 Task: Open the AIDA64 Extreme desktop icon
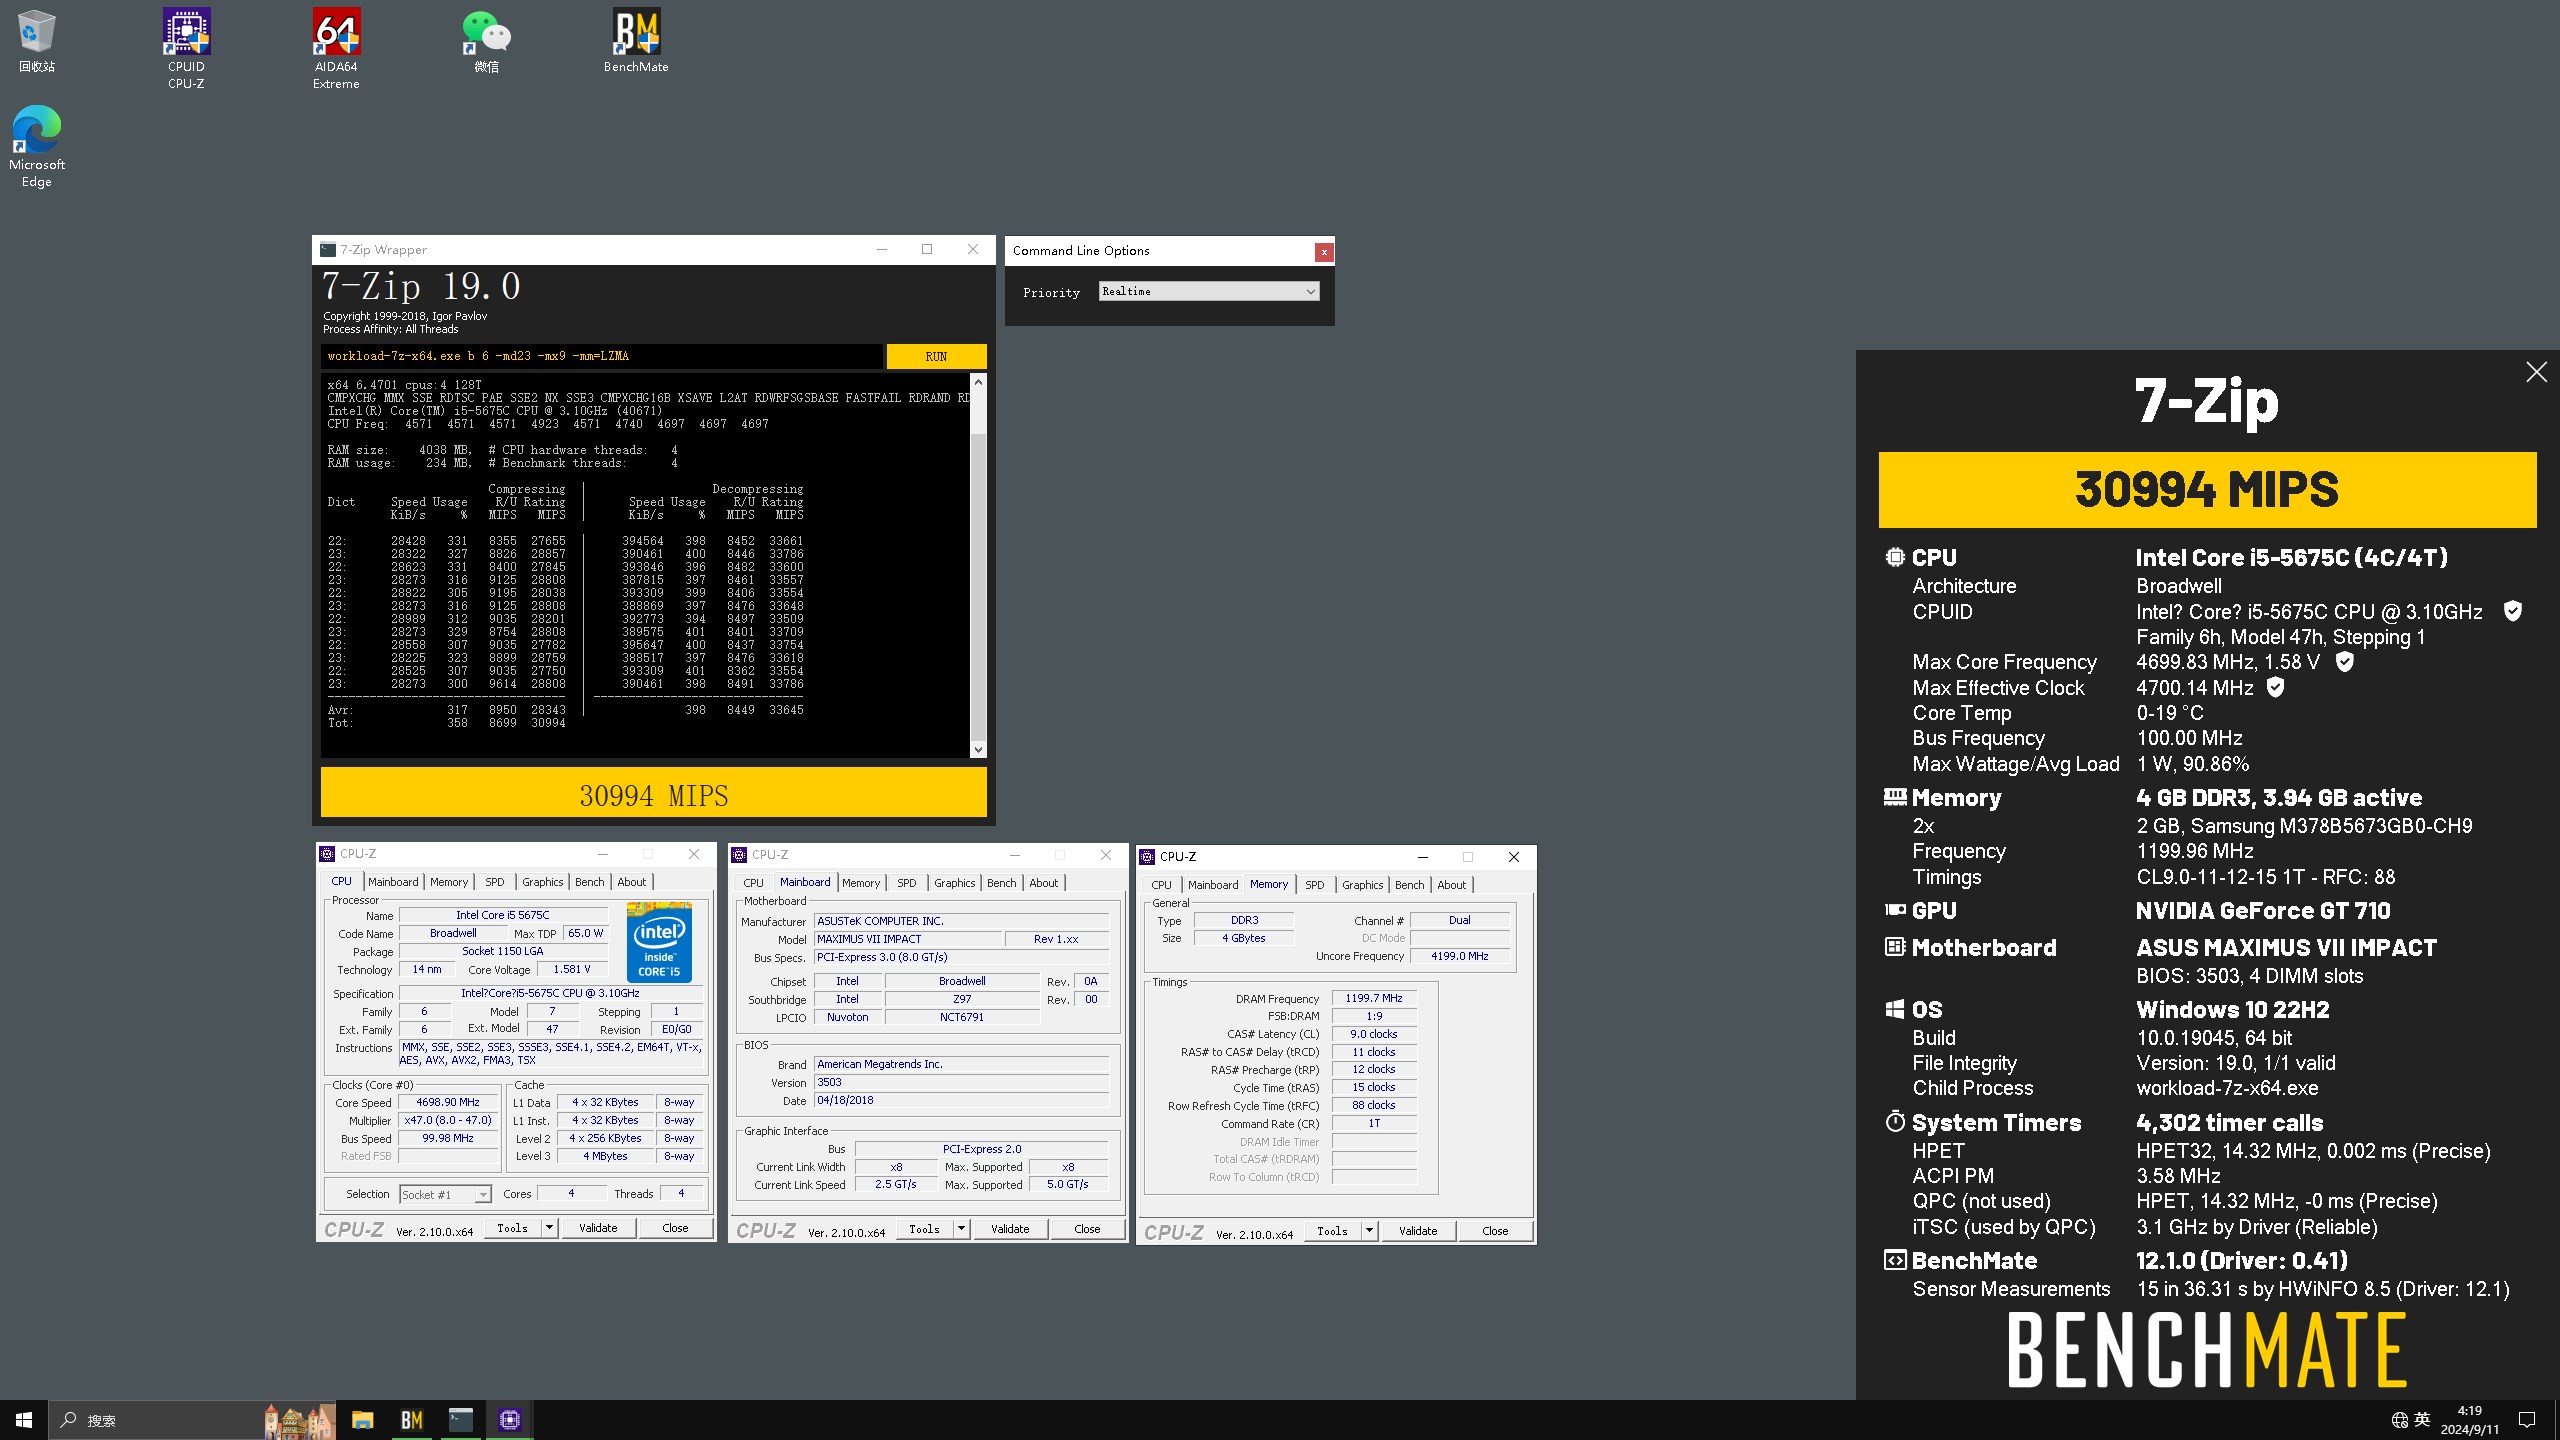tap(336, 48)
